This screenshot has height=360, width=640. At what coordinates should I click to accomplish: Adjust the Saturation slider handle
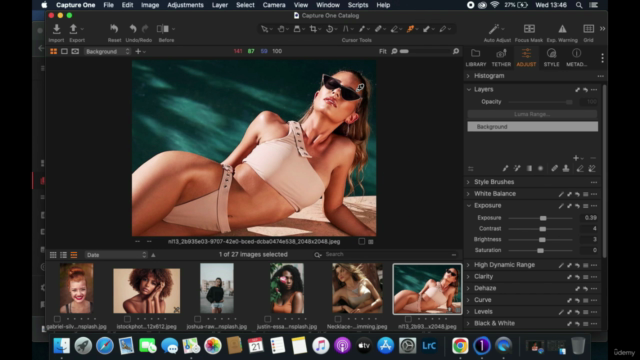click(540, 251)
